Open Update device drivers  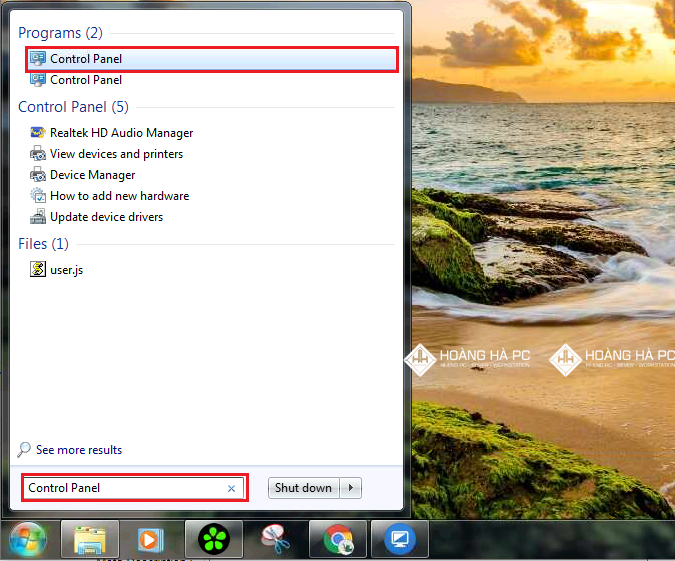[106, 217]
